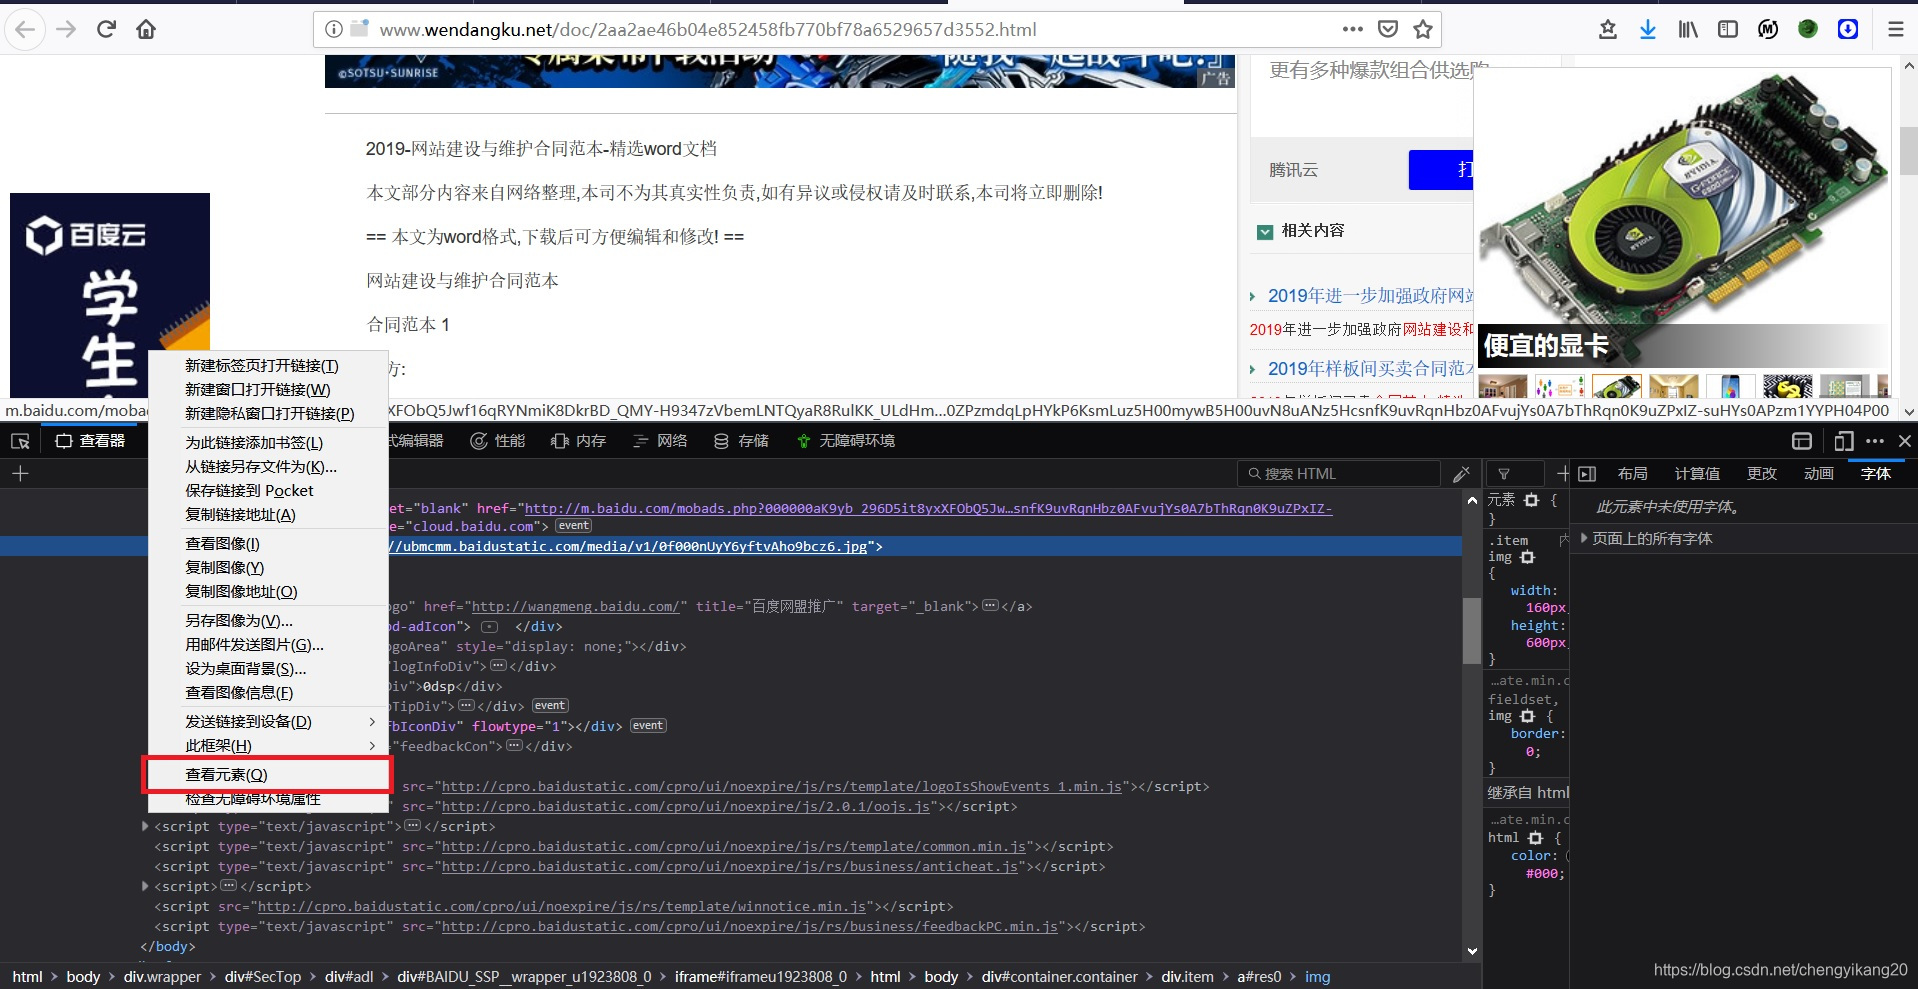Open the bookmarks tray star toolbar icon

(x=1608, y=29)
